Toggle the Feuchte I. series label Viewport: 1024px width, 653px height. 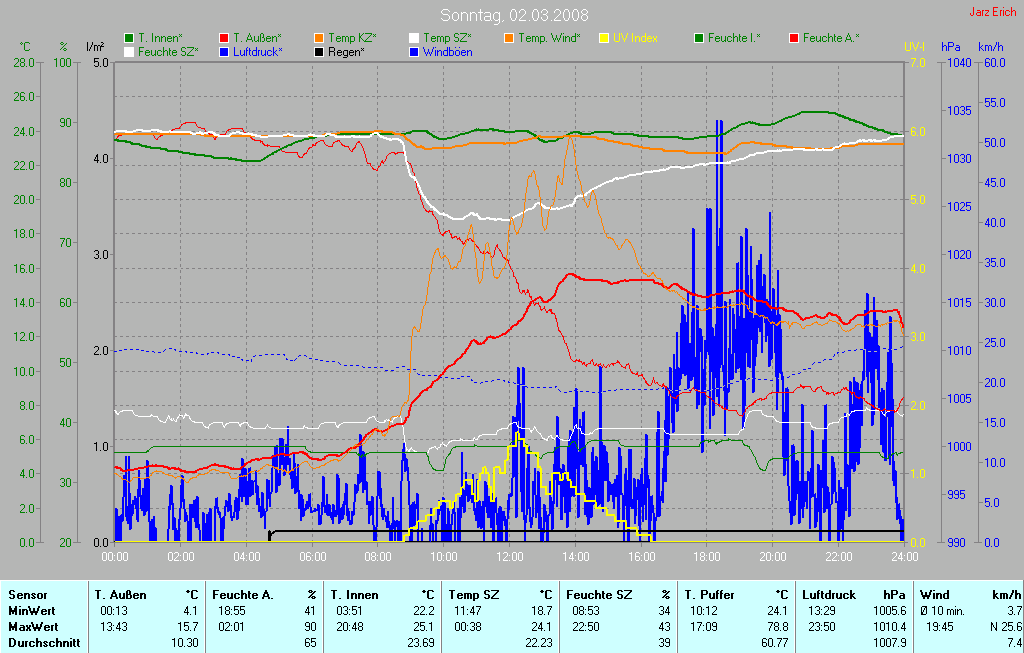[734, 38]
